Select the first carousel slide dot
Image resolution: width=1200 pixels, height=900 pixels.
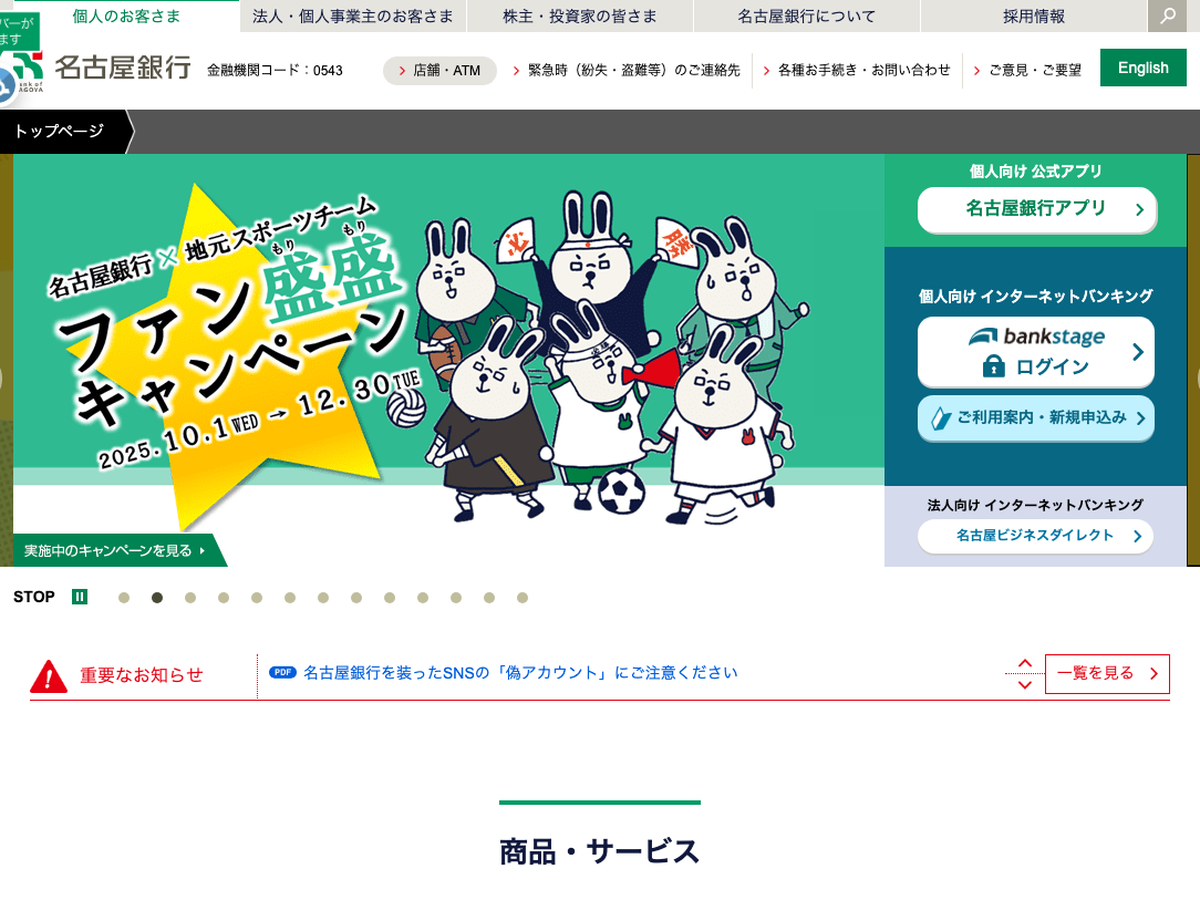[124, 598]
